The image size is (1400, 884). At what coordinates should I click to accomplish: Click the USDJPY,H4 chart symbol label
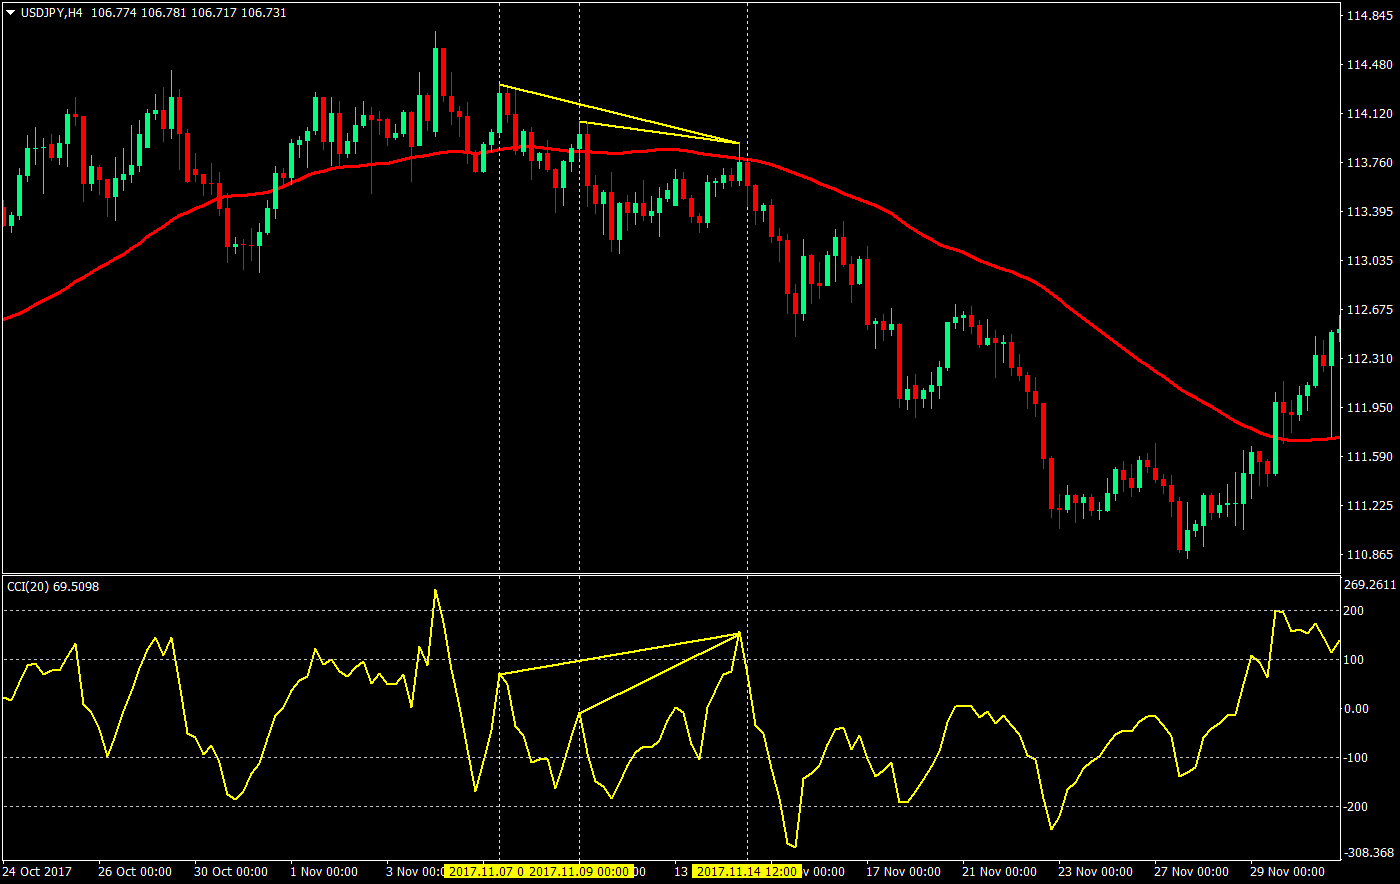coord(52,12)
